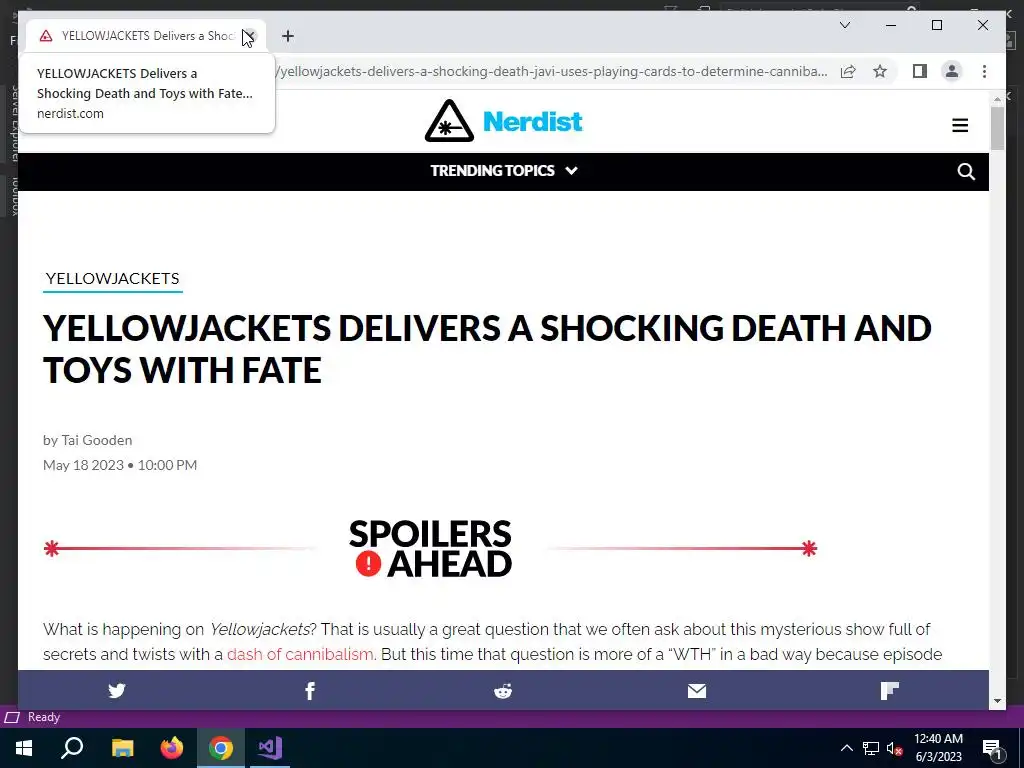The width and height of the screenshot is (1024, 768).
Task: Share article on Flipboard
Action: click(889, 690)
